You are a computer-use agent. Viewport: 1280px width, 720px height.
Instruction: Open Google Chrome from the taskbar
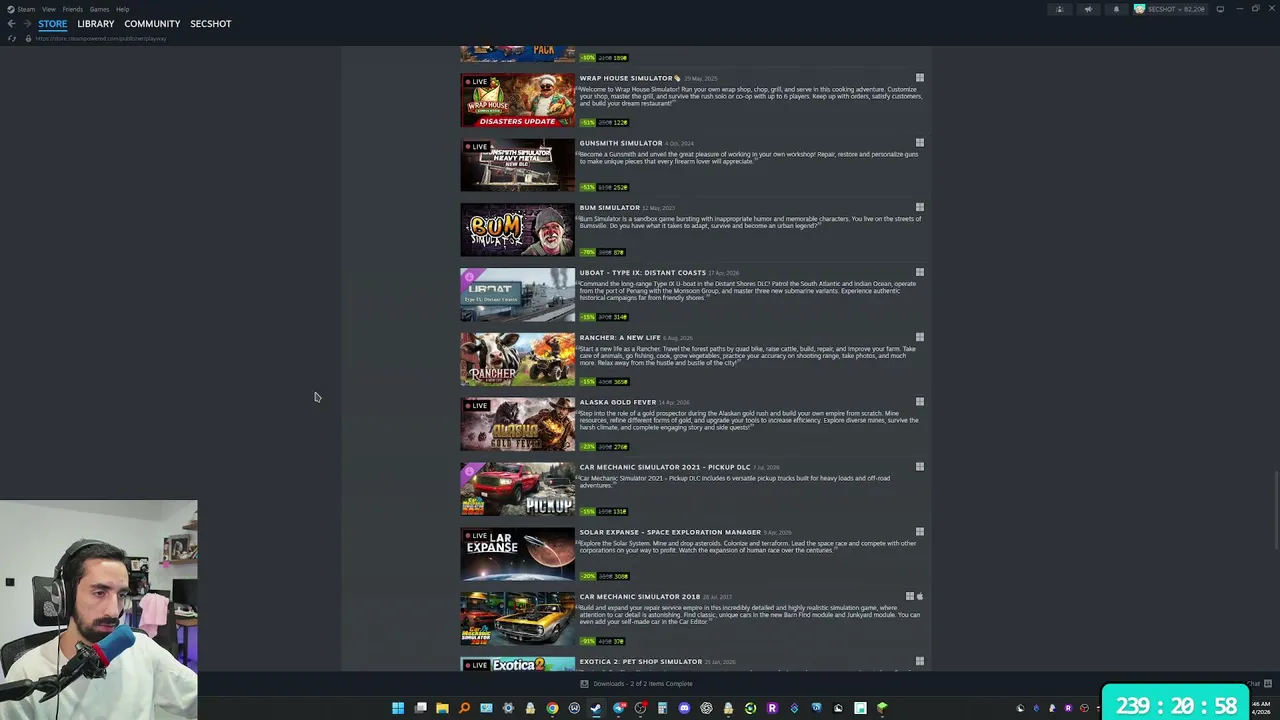click(552, 708)
